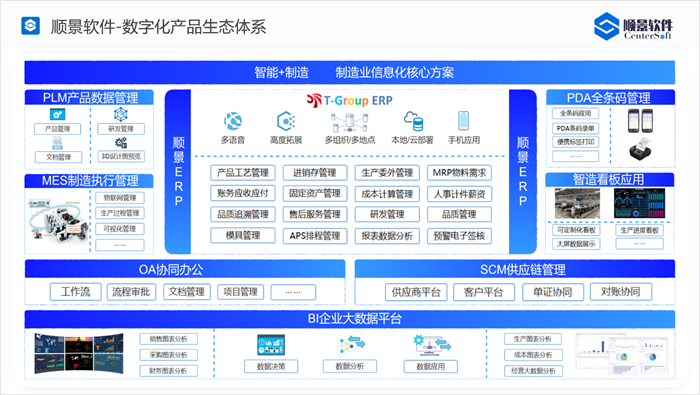
Task: Open the MES factory floor illustration
Action: pos(58,220)
